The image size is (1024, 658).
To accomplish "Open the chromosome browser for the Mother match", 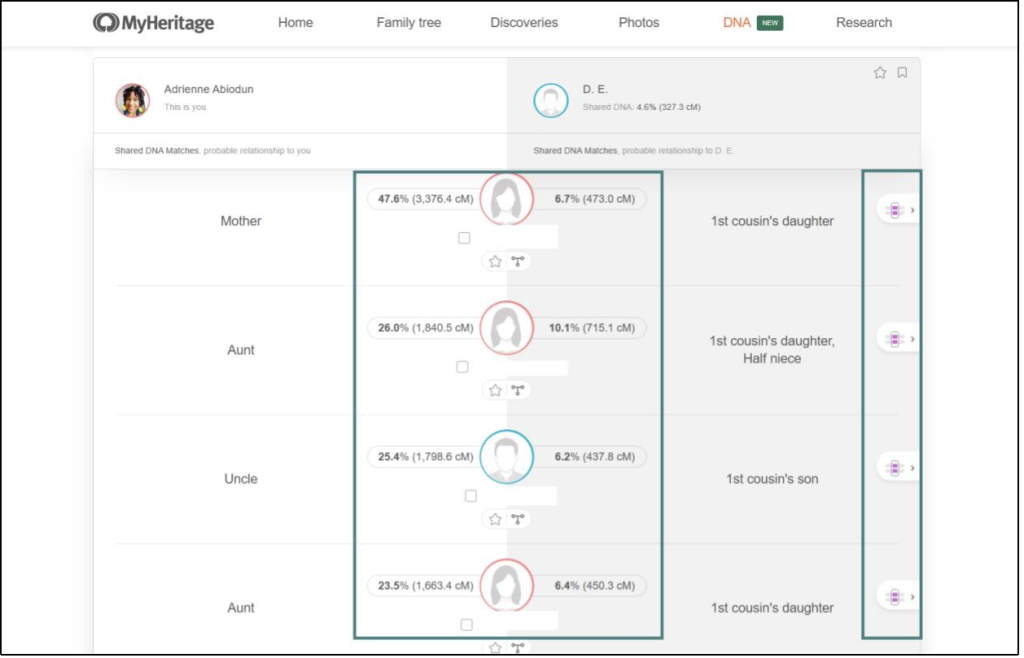I will point(895,209).
